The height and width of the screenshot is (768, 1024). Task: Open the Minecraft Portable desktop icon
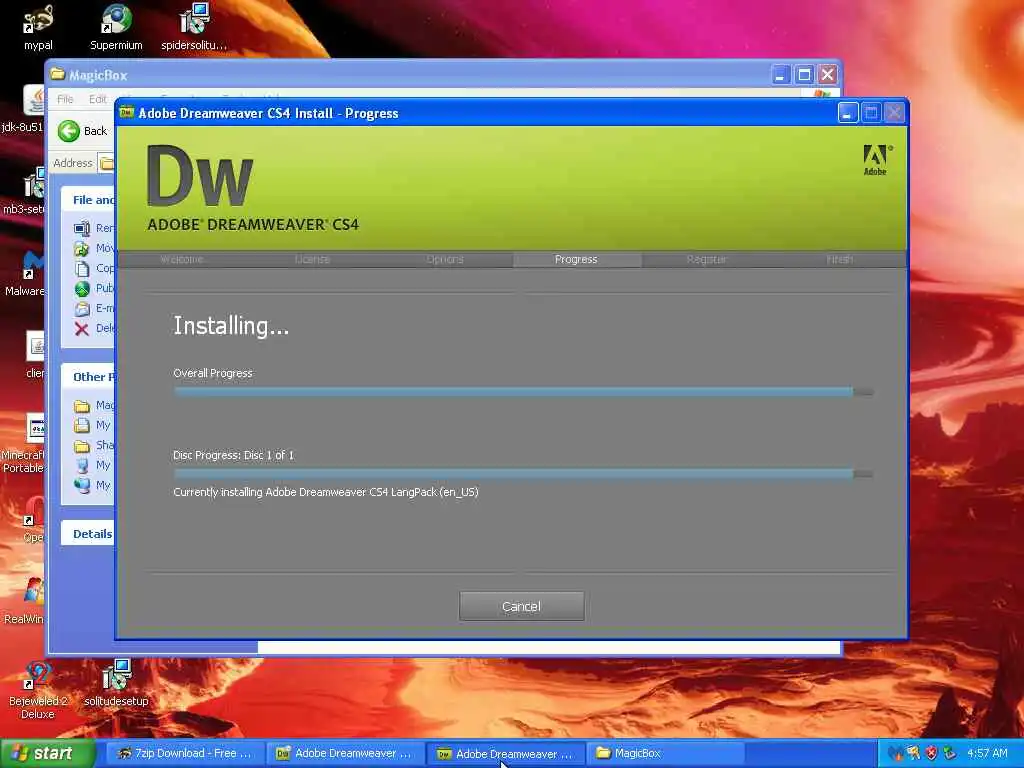click(x=25, y=443)
